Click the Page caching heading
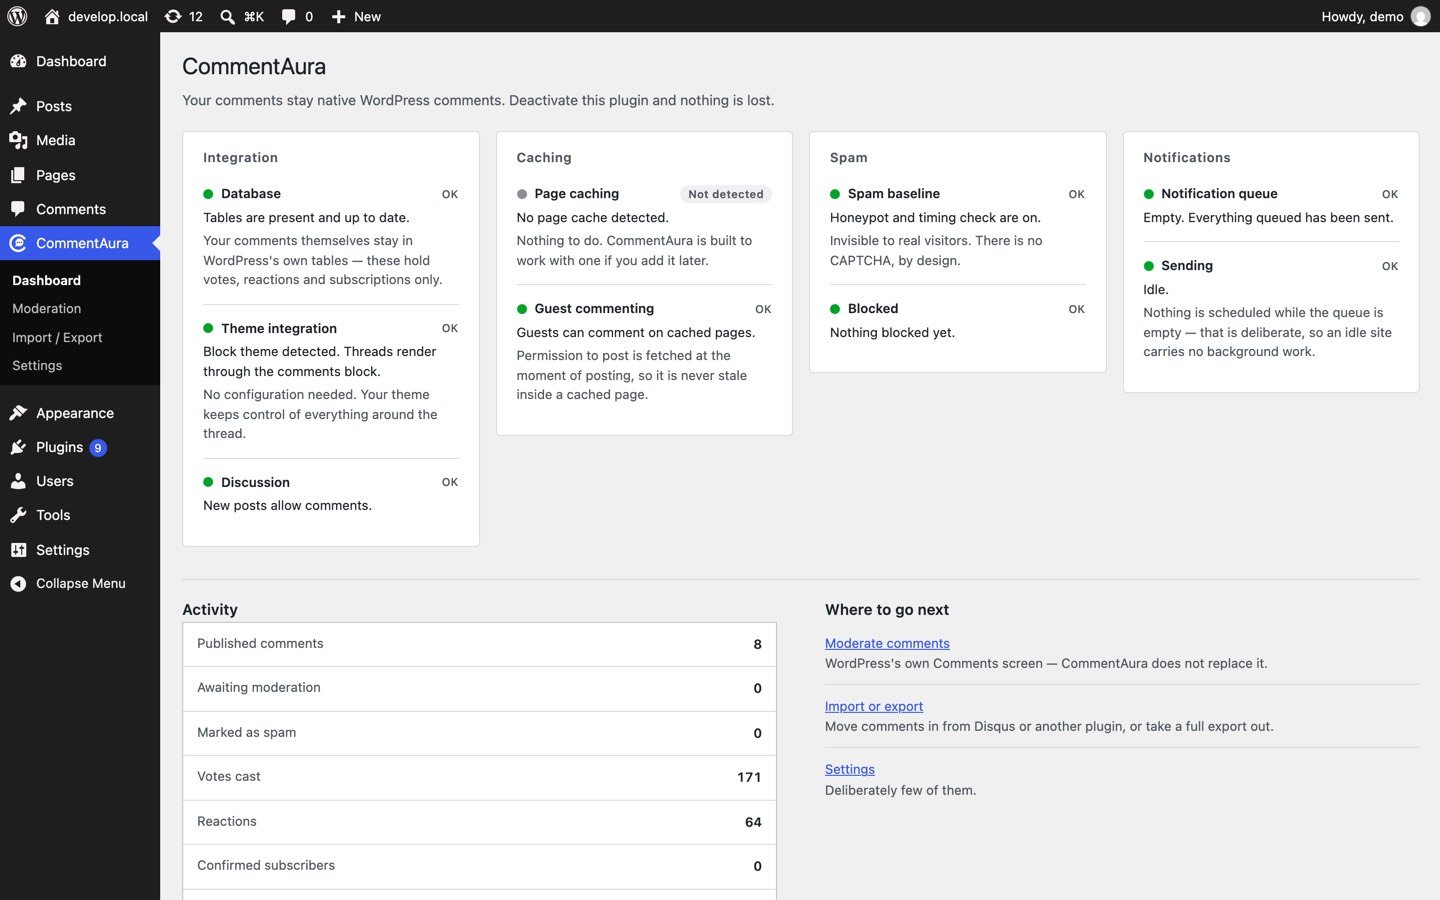This screenshot has height=900, width=1440. 577,193
